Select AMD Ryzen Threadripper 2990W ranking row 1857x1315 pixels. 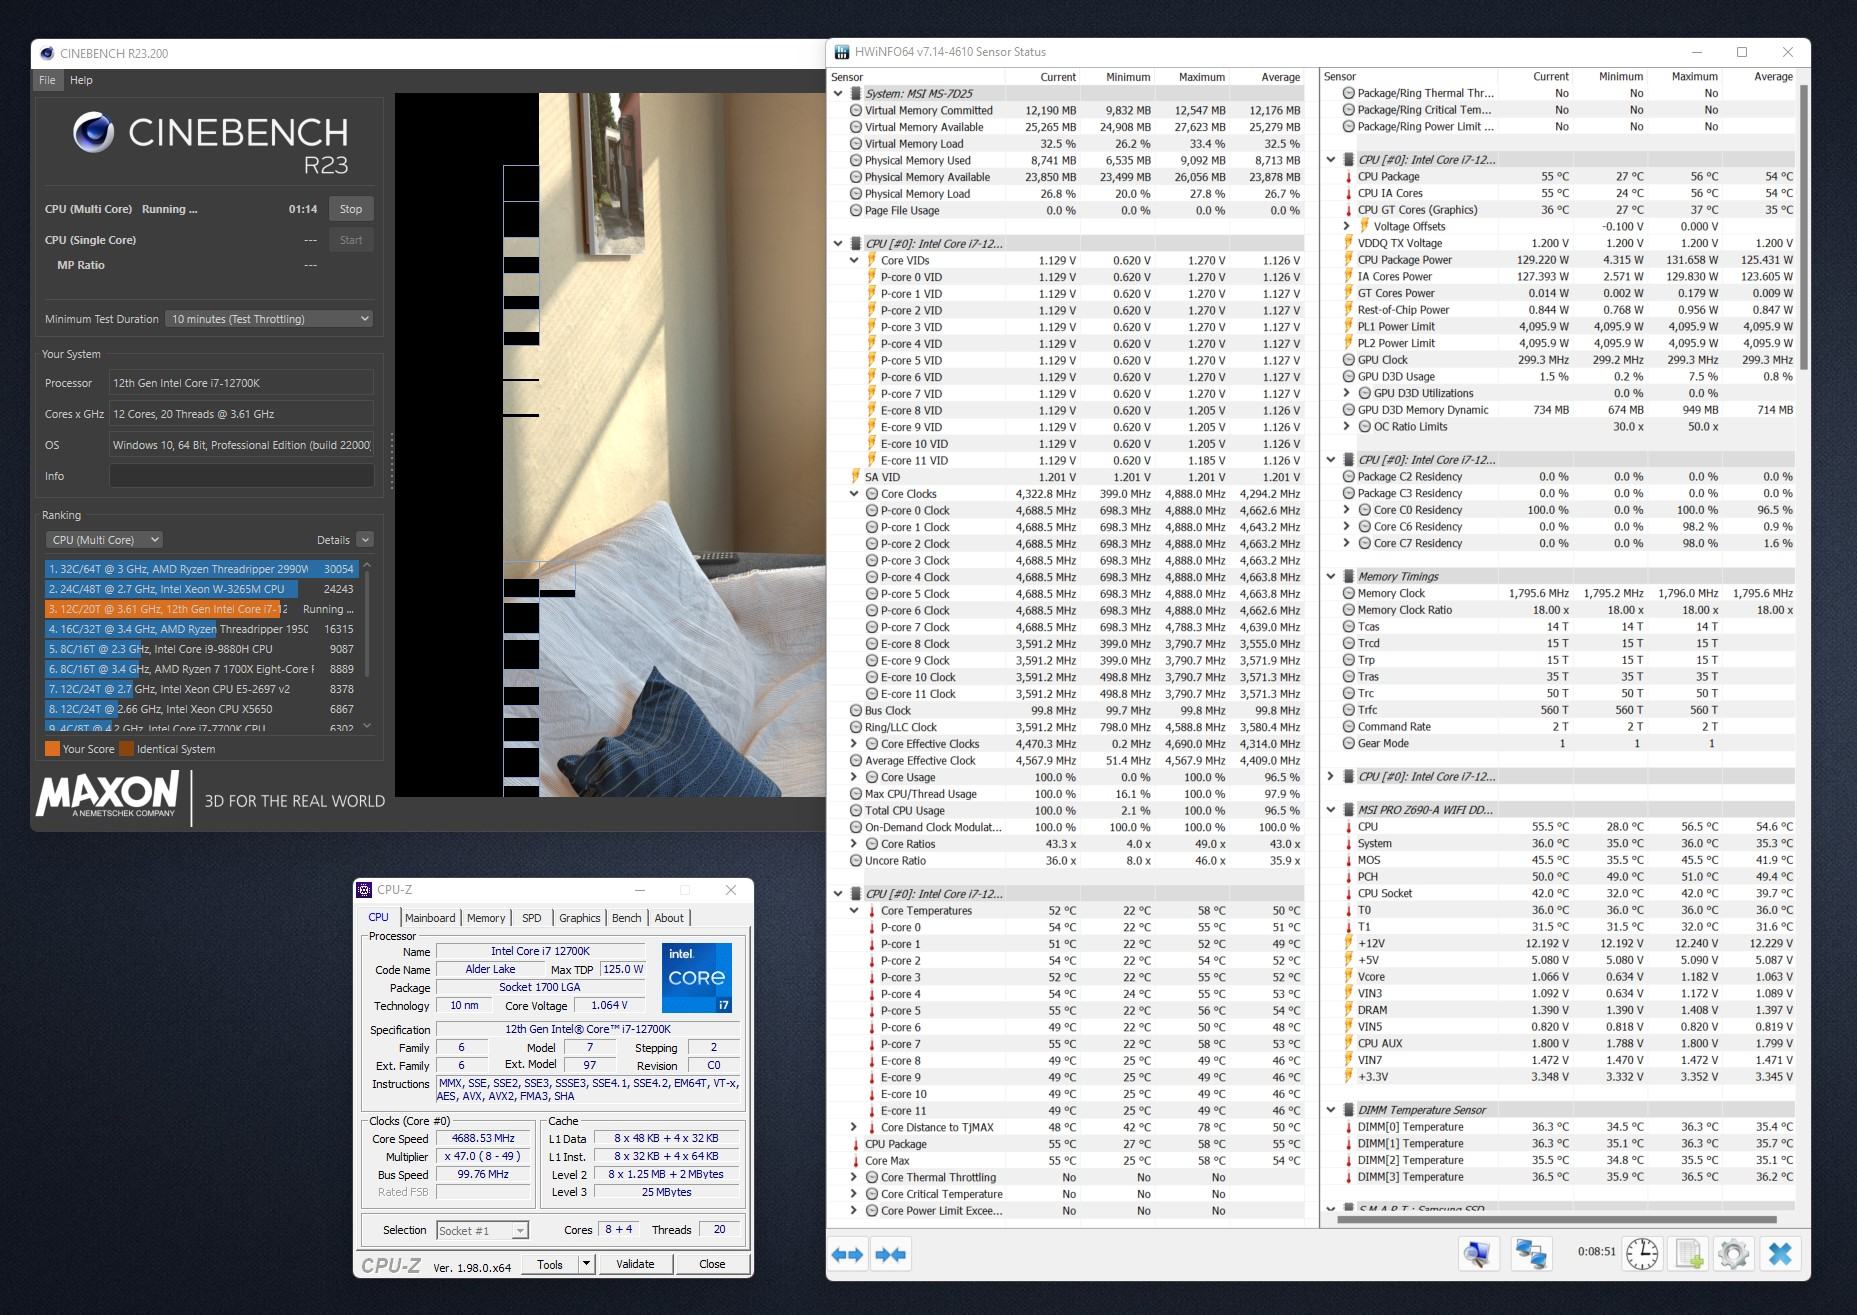[201, 569]
